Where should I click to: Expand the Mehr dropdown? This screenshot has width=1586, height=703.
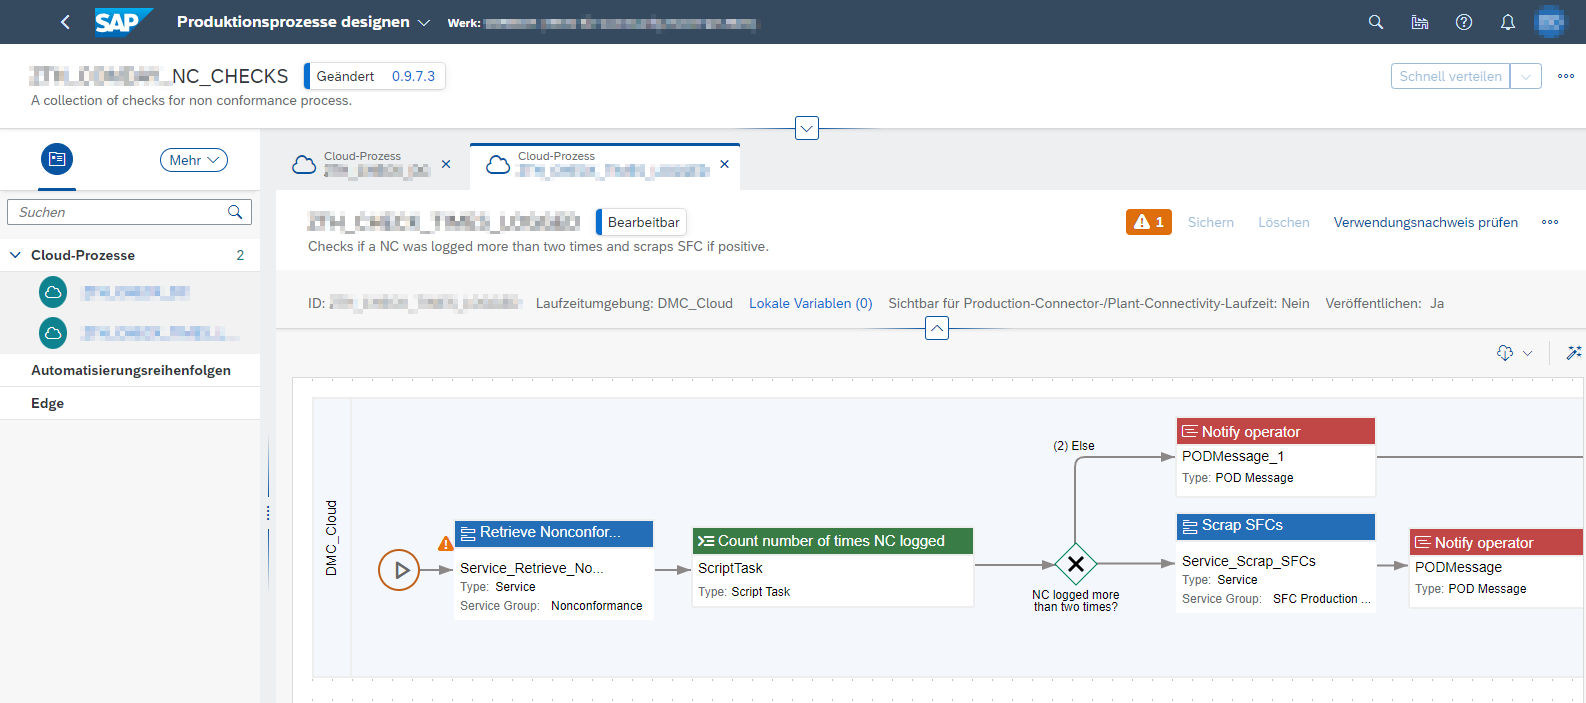[x=194, y=160]
